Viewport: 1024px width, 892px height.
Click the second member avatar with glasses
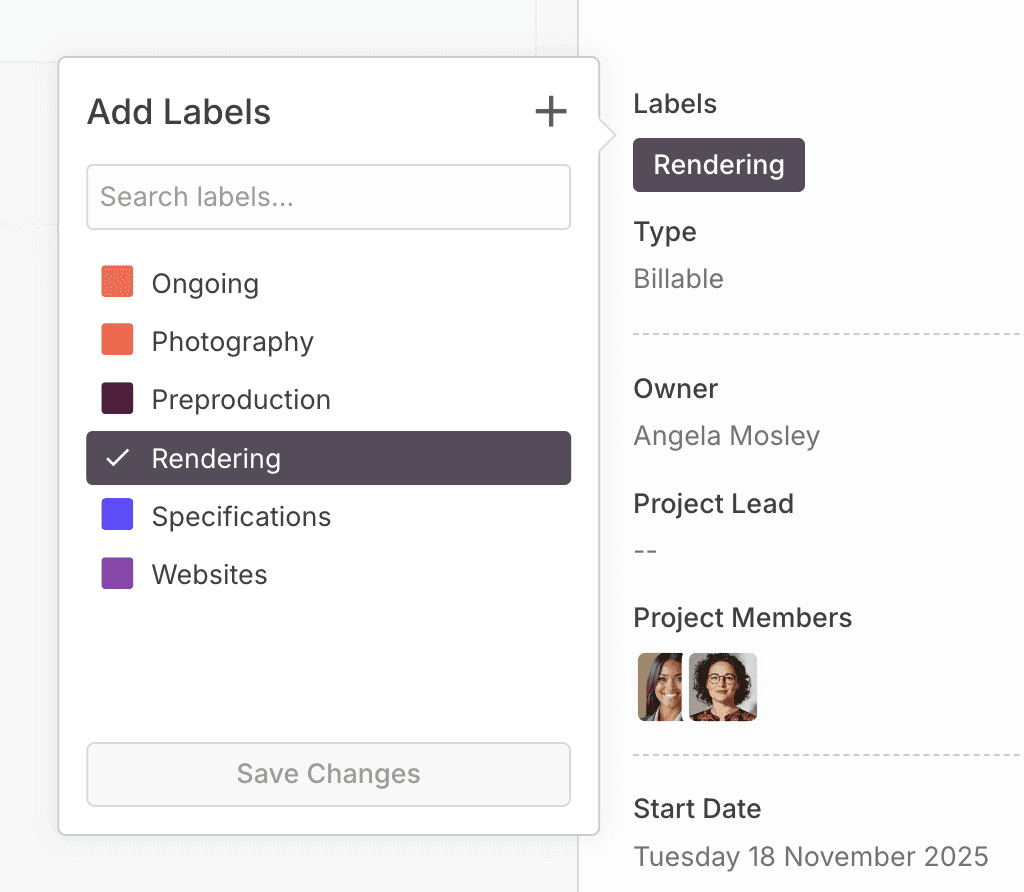[723, 687]
